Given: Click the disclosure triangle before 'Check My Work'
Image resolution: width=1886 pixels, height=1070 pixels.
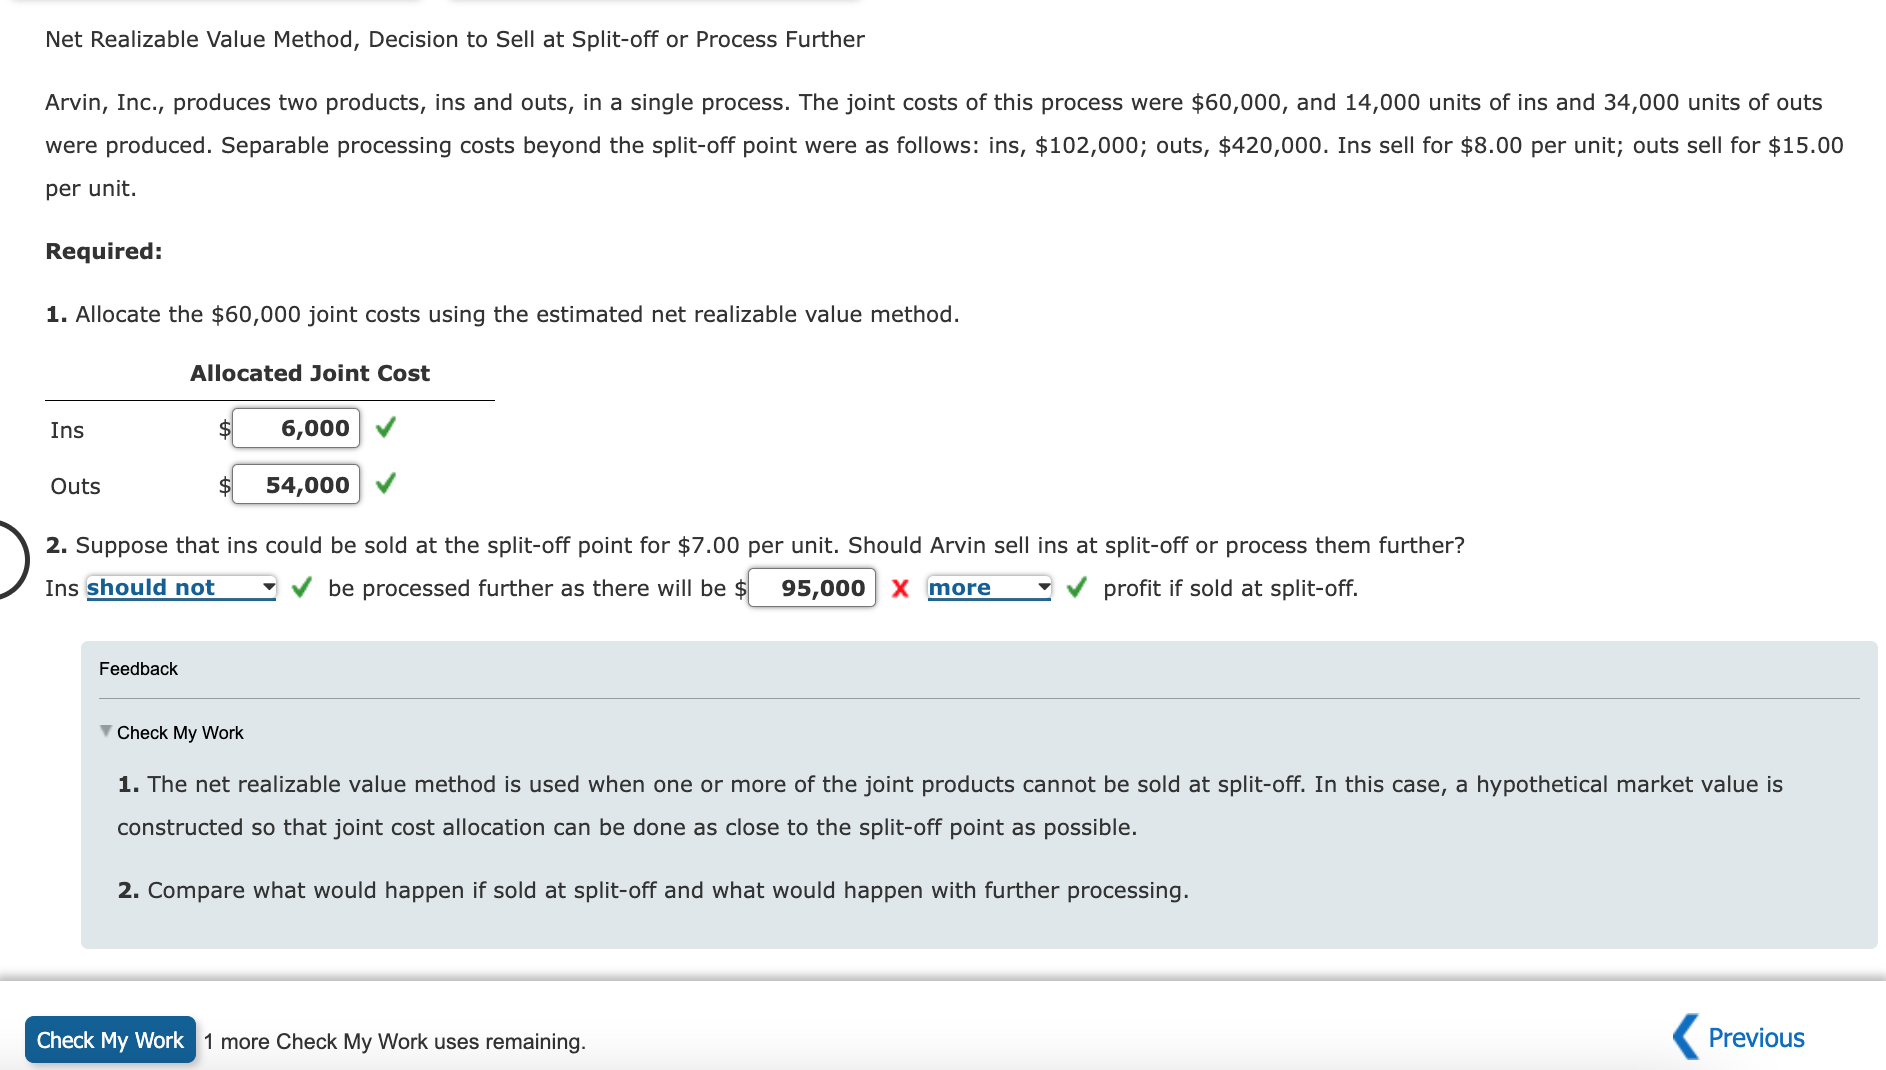Looking at the screenshot, I should pyautogui.click(x=105, y=732).
